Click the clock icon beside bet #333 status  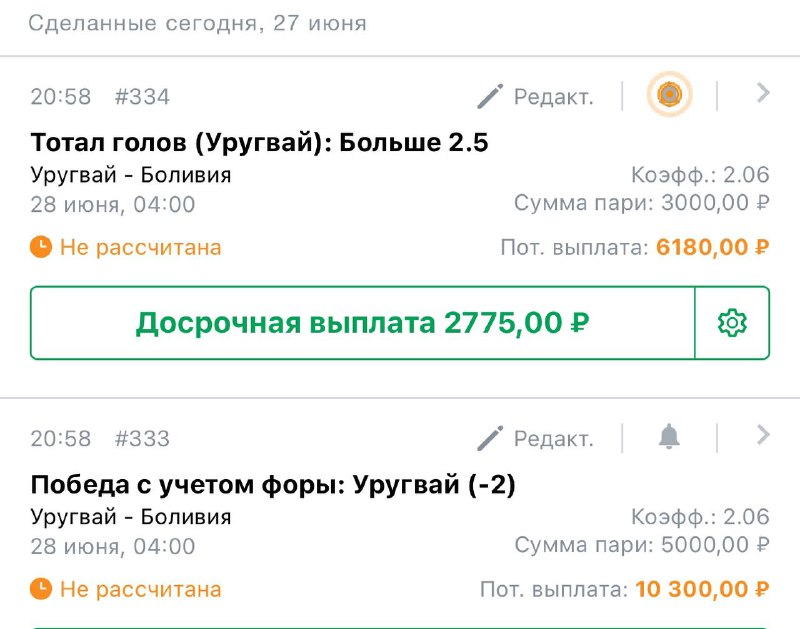(41, 589)
